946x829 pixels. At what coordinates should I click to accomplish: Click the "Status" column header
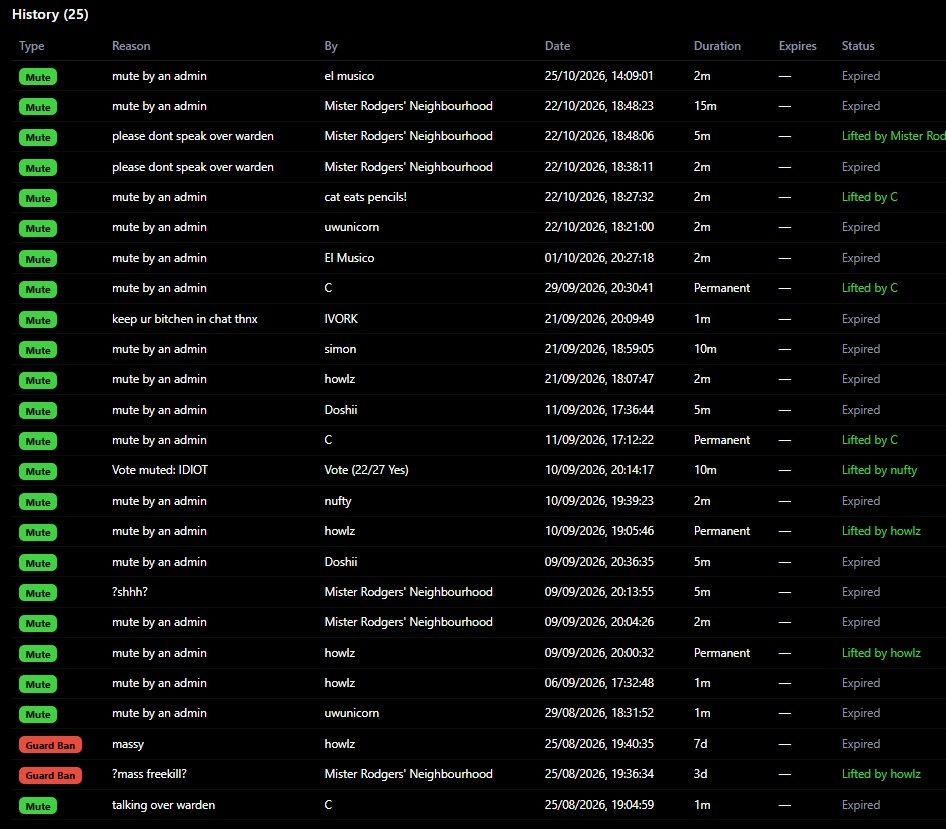pyautogui.click(x=858, y=46)
